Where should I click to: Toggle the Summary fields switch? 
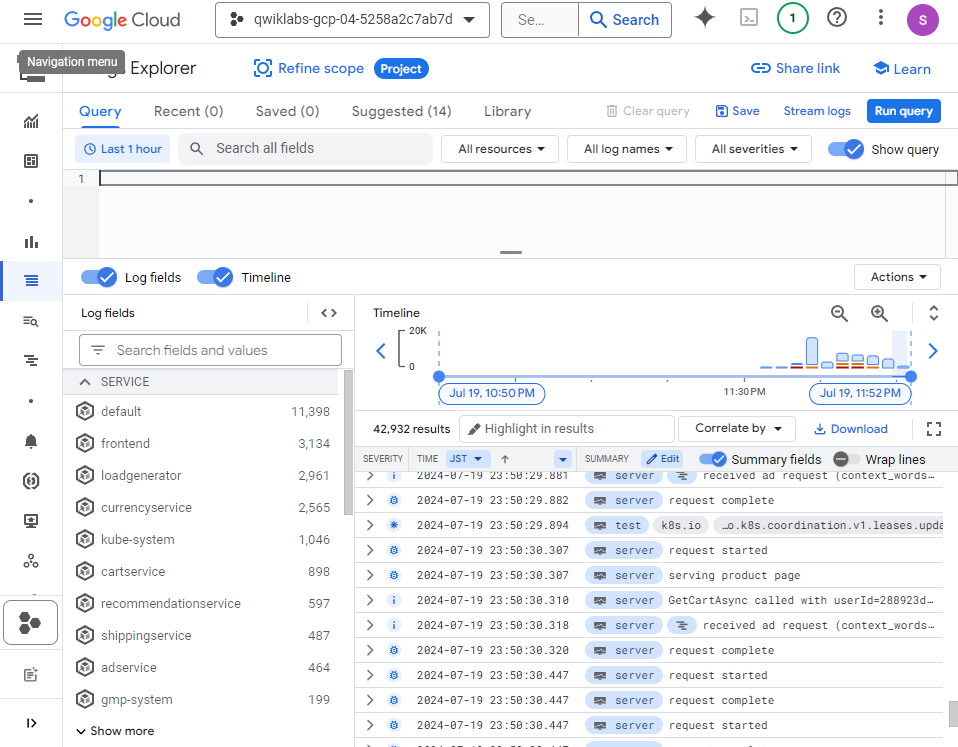(712, 459)
